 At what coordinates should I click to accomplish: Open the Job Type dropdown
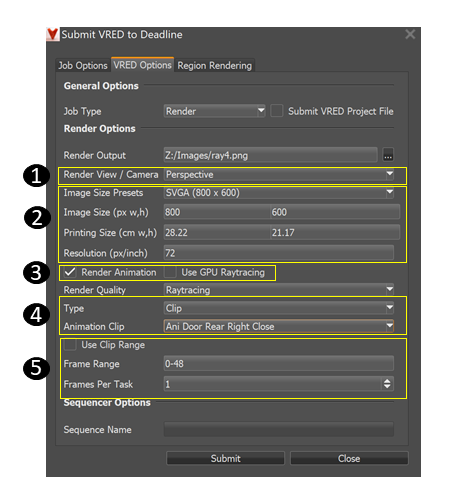[x=214, y=111]
